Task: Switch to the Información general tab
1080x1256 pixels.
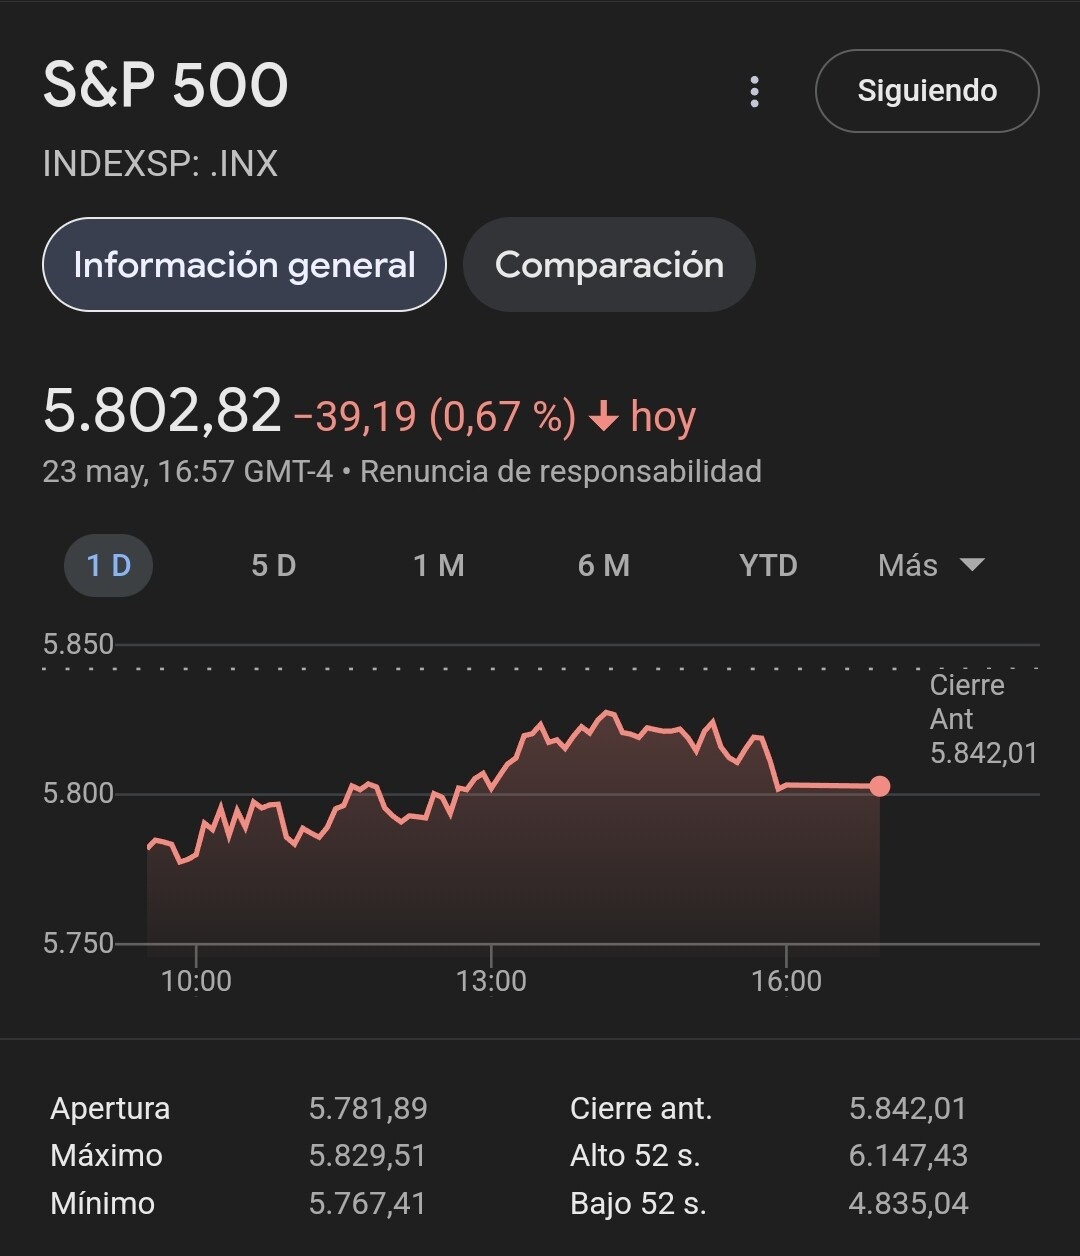Action: pyautogui.click(x=244, y=265)
